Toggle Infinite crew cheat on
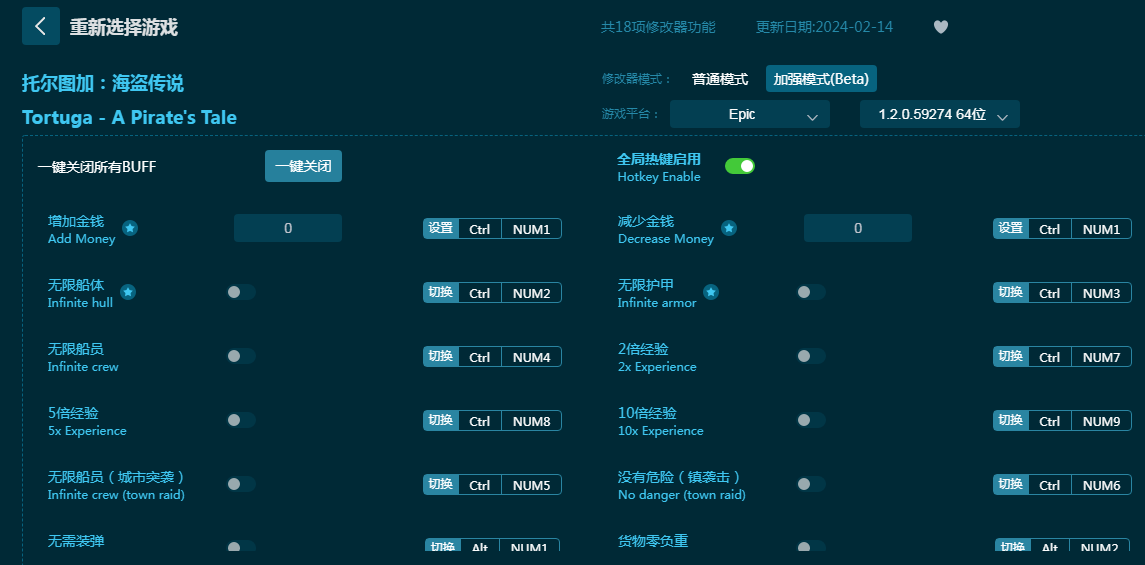Screen dimensions: 1145x565 240,356
